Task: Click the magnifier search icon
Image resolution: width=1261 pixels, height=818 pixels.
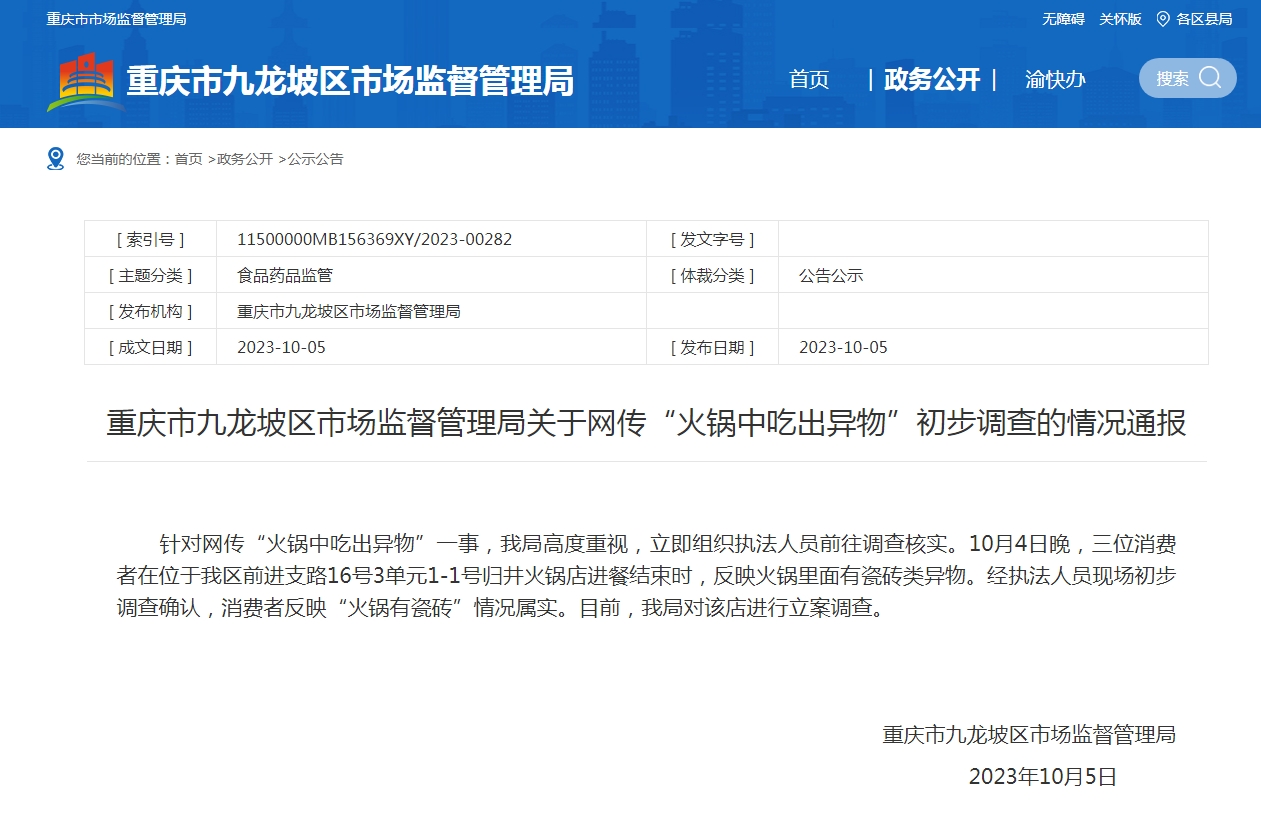Action: tap(1210, 78)
